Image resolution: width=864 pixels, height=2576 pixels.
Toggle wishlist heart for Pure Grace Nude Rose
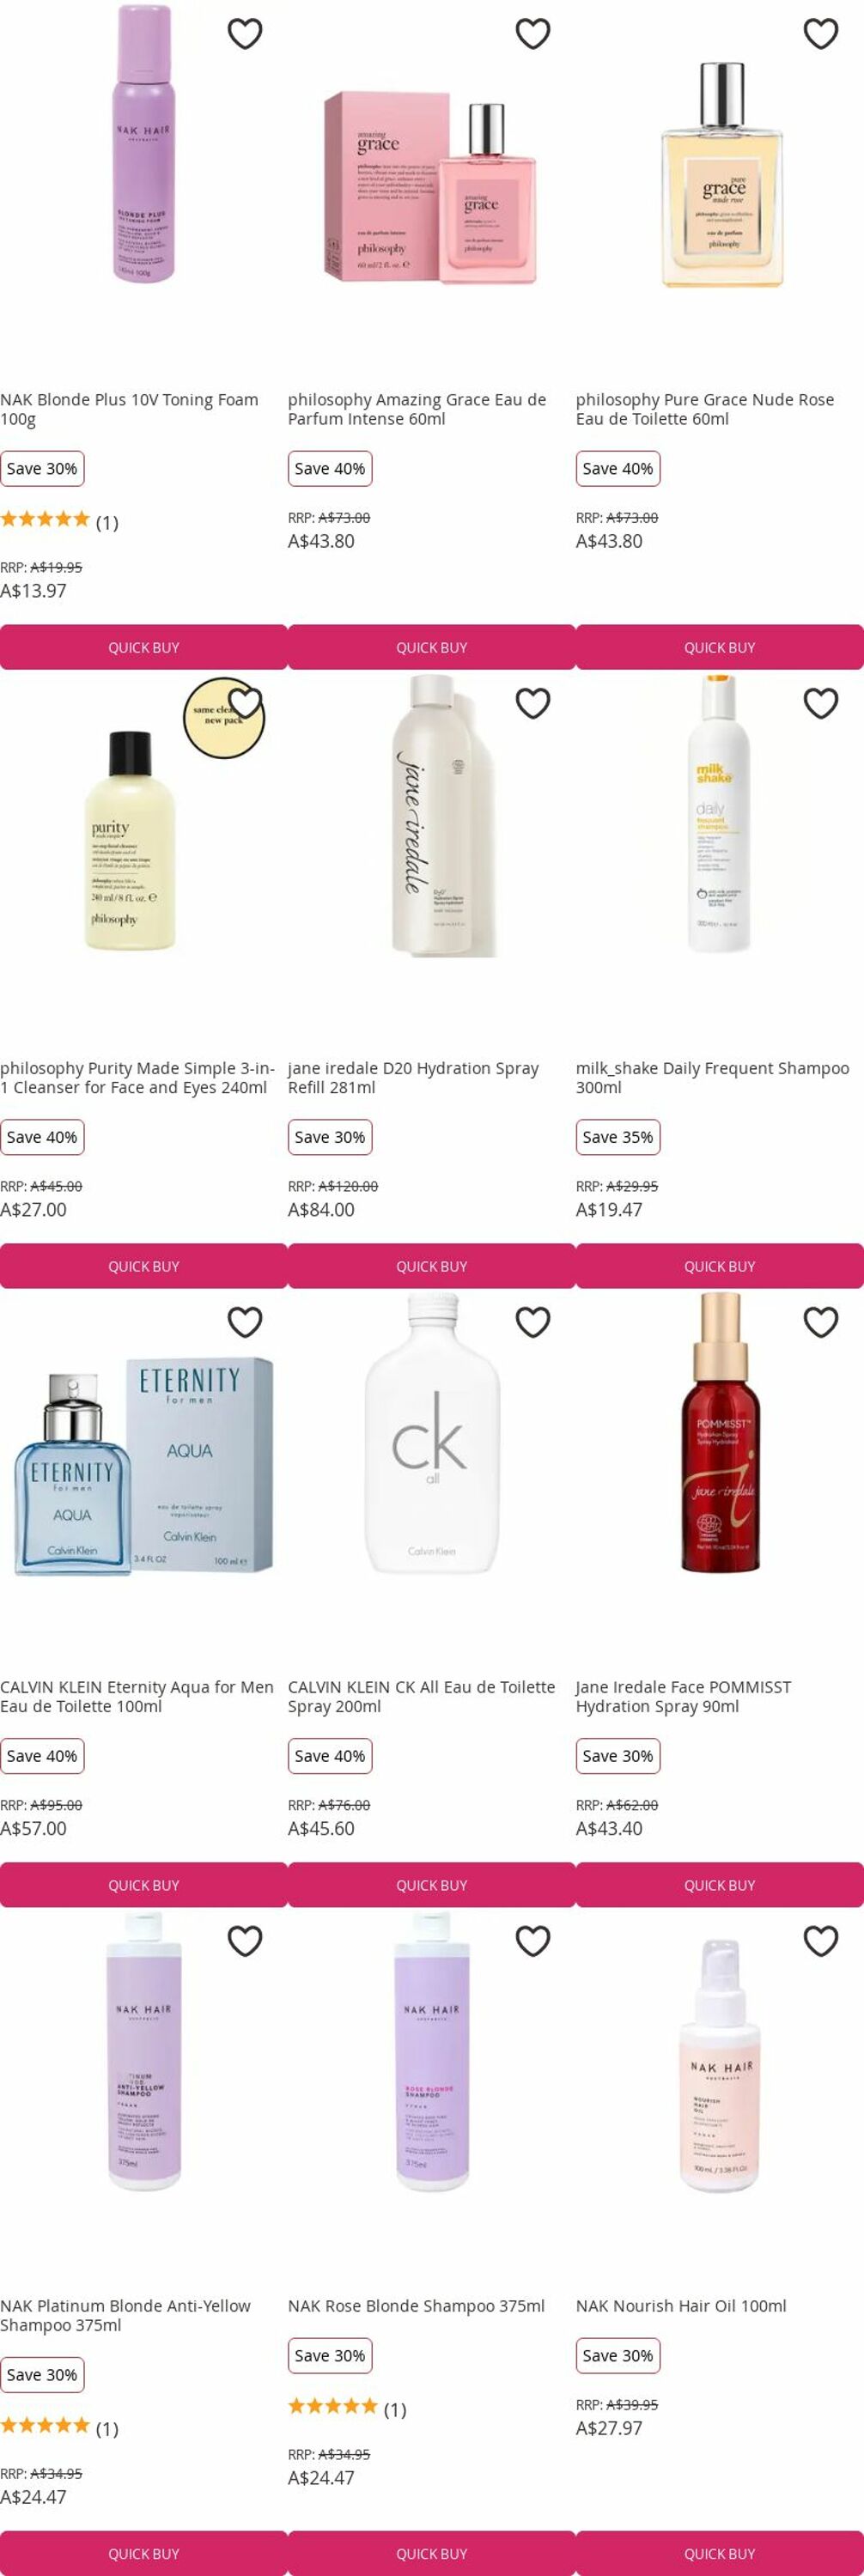[x=821, y=34]
